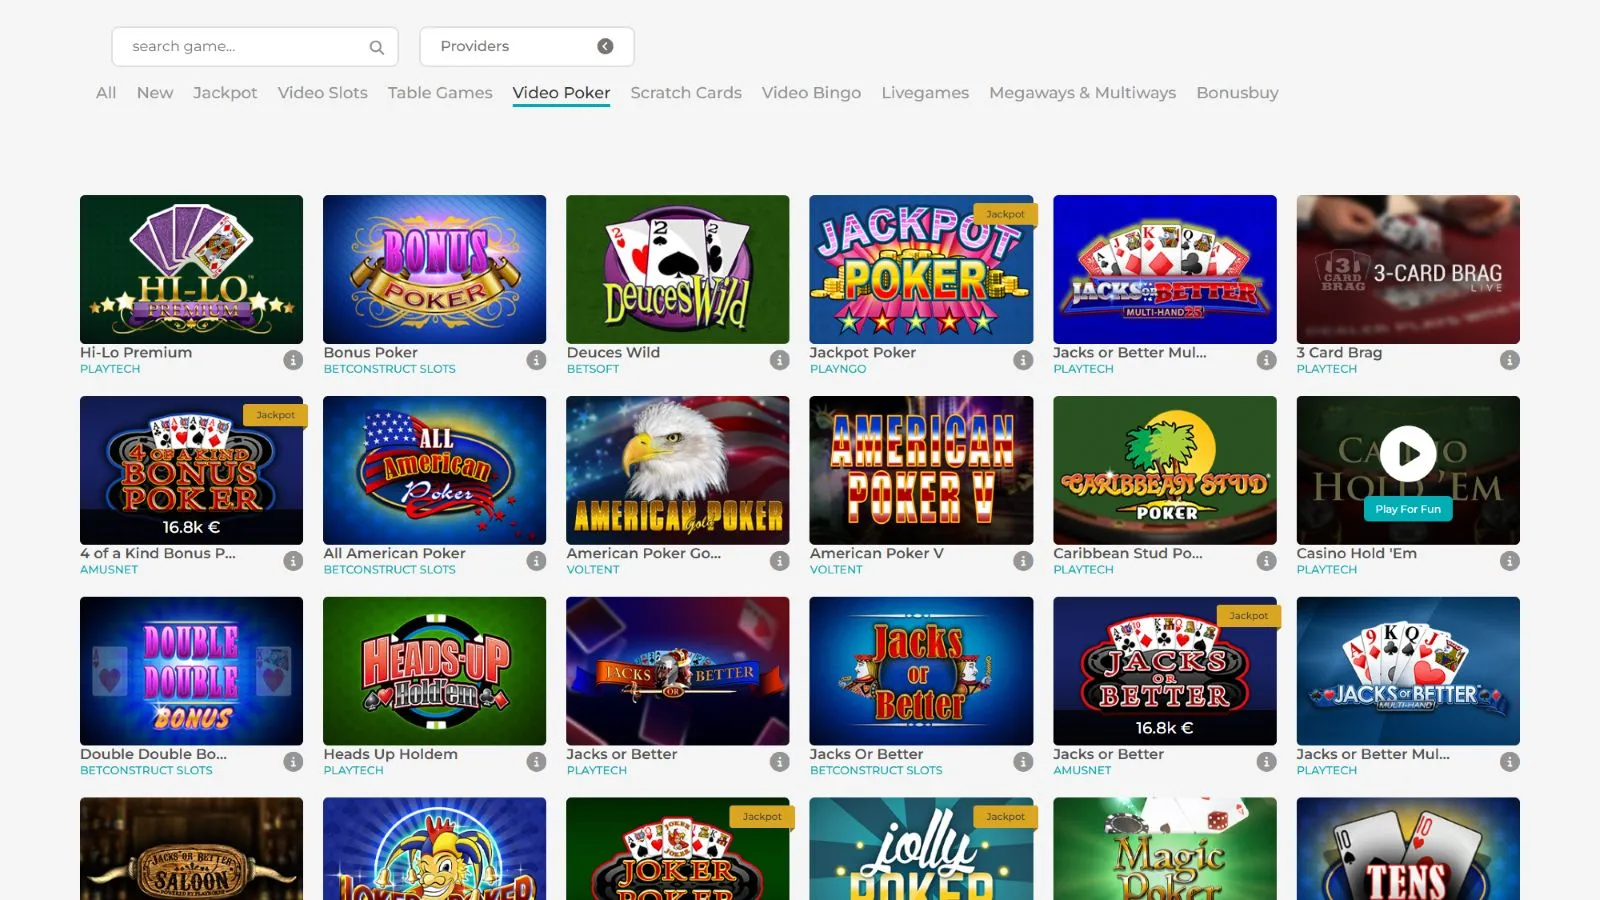The image size is (1600, 900).
Task: Select the Table Games category
Action: coord(440,93)
